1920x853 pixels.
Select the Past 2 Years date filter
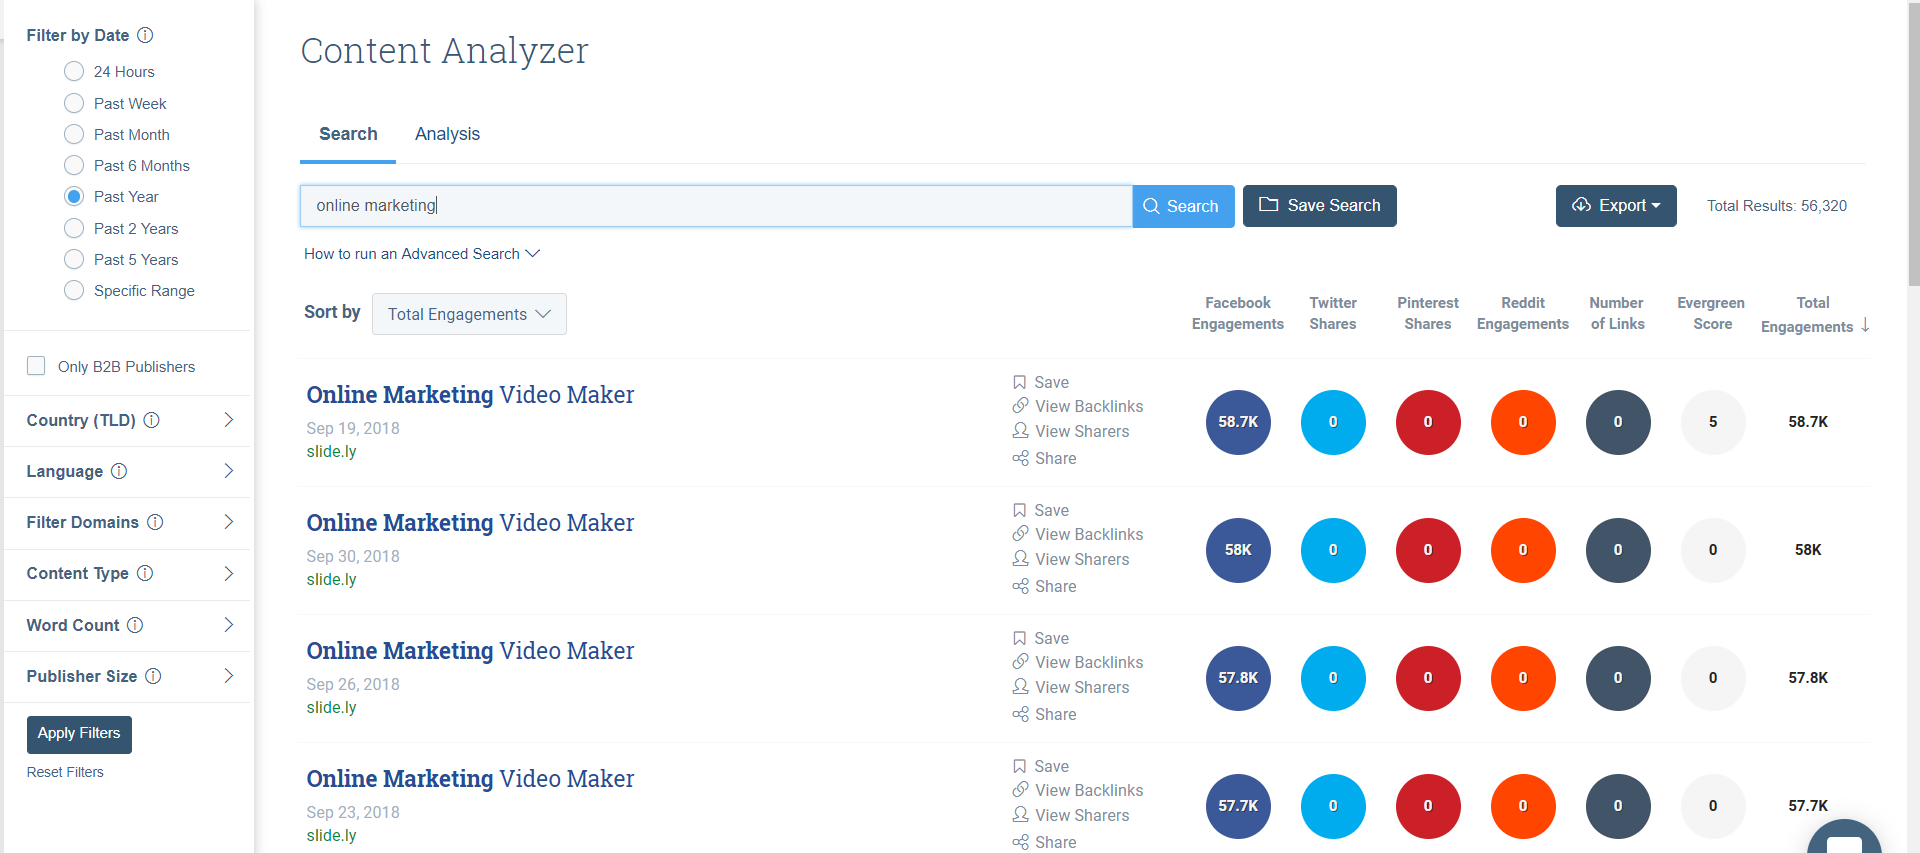point(74,228)
